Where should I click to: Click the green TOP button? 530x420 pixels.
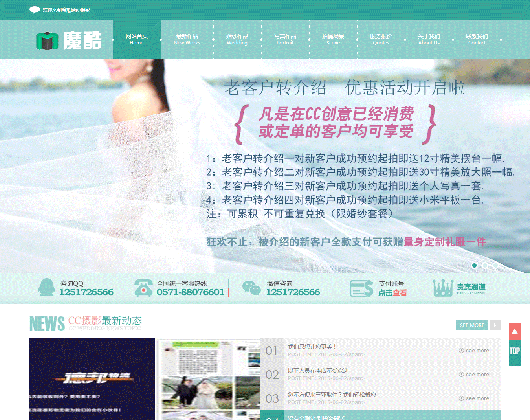(515, 353)
